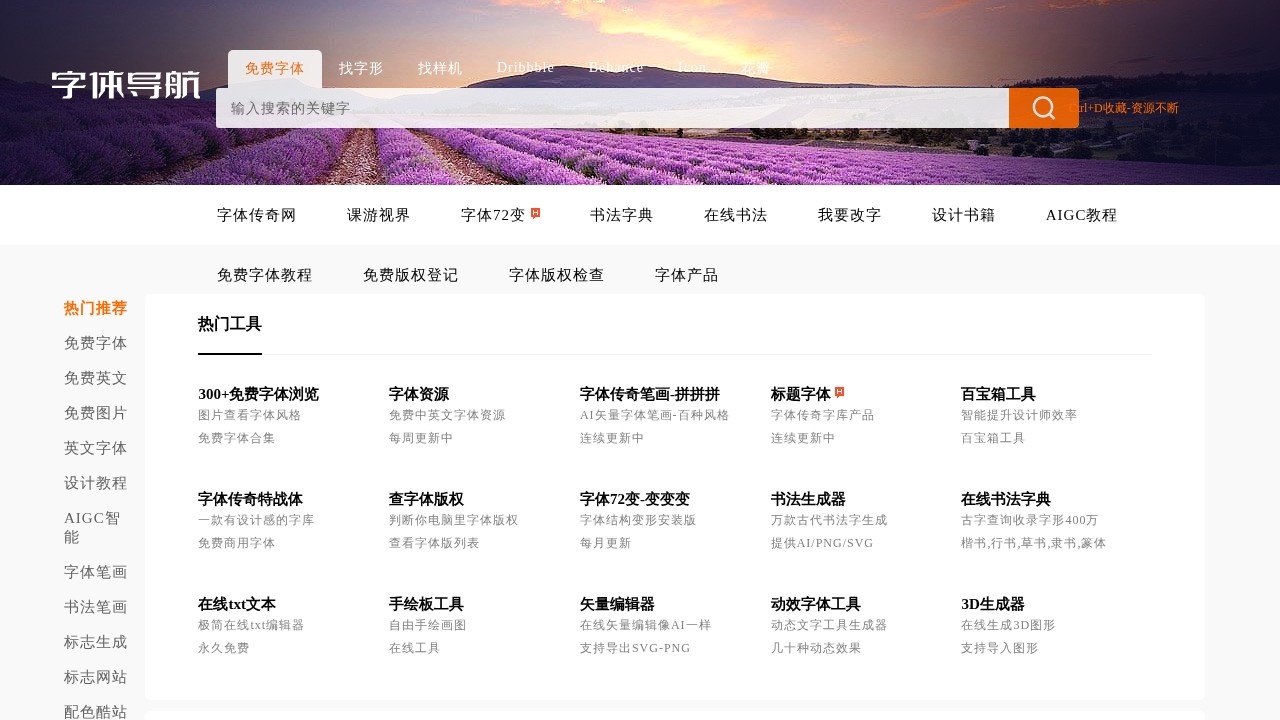Click the NEW badge beside 标题字体
Image resolution: width=1280 pixels, height=720 pixels.
coord(840,390)
